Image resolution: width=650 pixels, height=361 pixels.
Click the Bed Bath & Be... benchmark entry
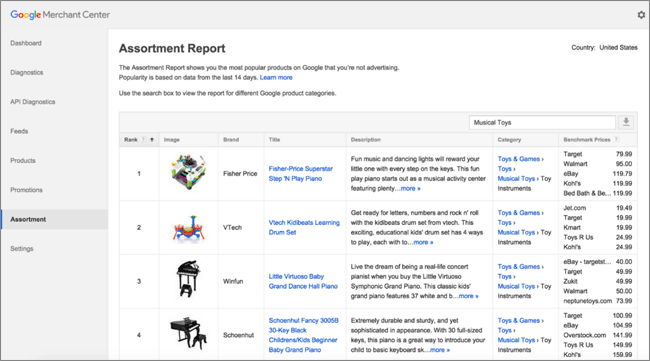click(598, 194)
